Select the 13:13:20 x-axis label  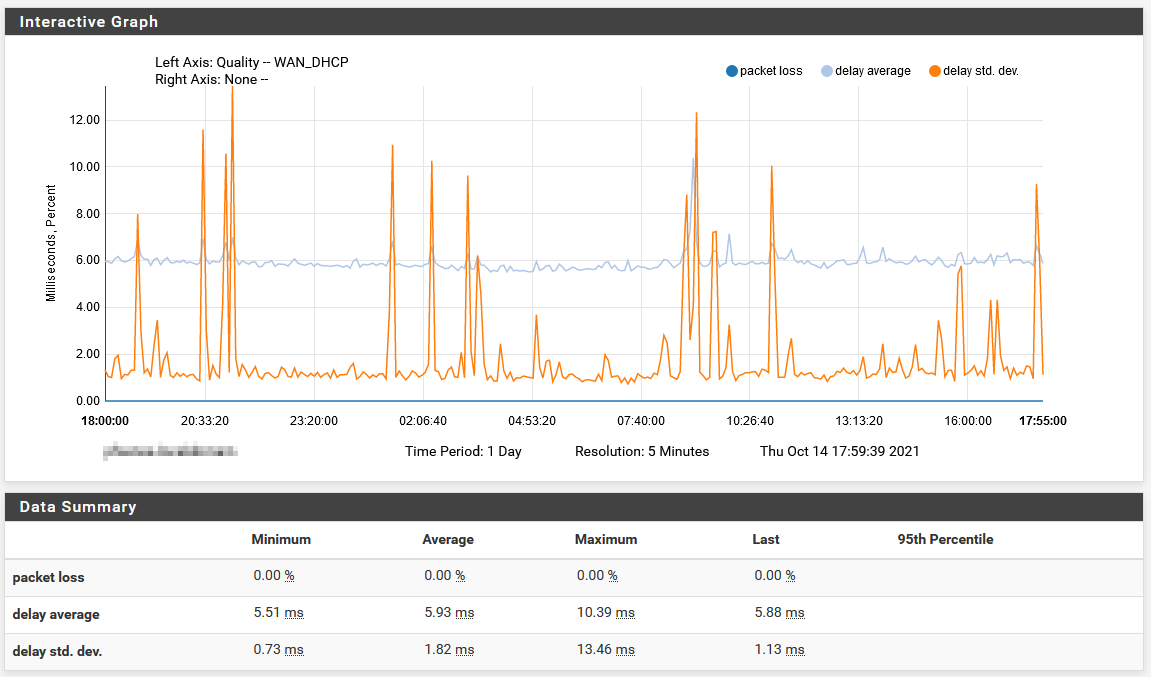(x=859, y=421)
